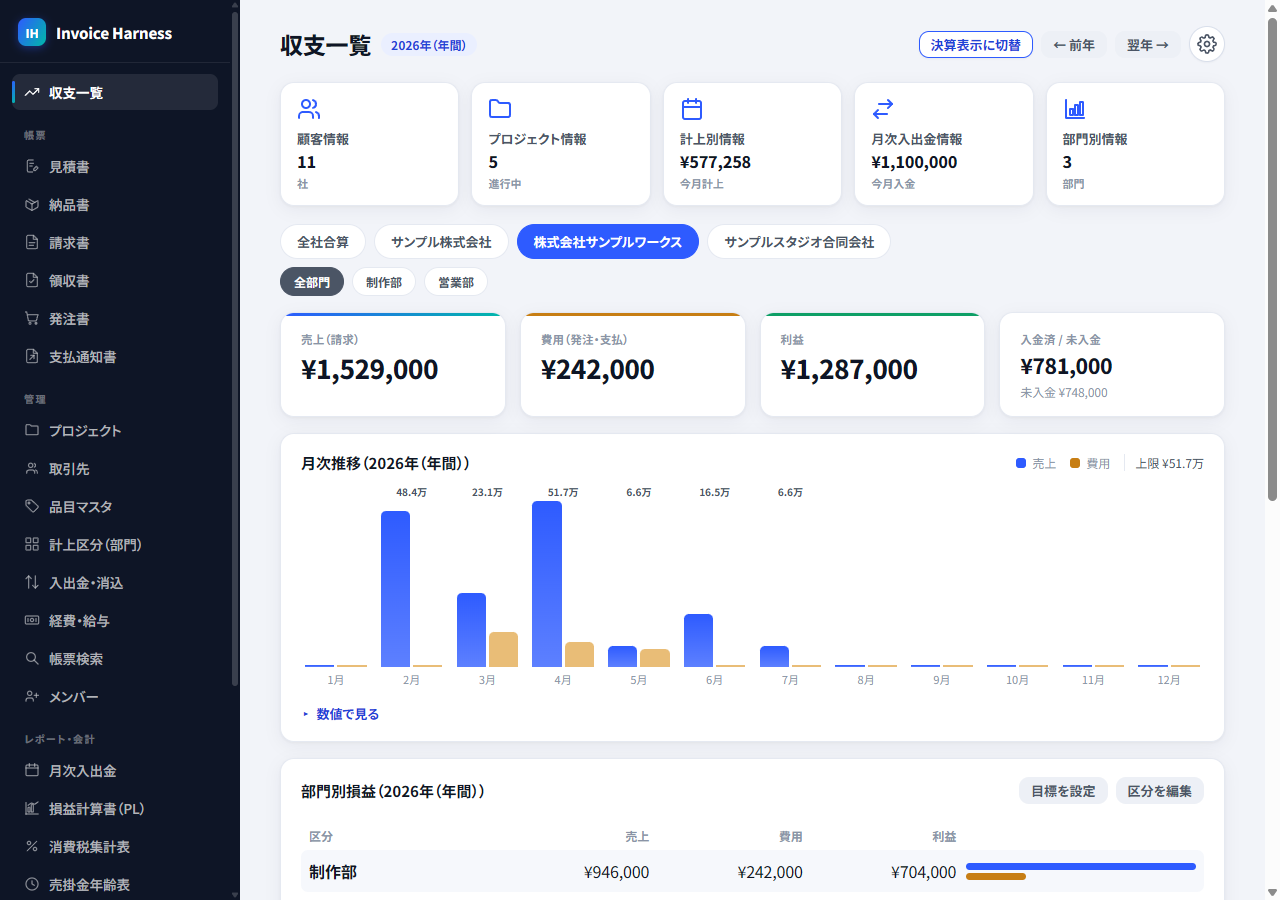Click the 部門別情報 bar chart icon
1280x900 pixels.
coord(1075,109)
